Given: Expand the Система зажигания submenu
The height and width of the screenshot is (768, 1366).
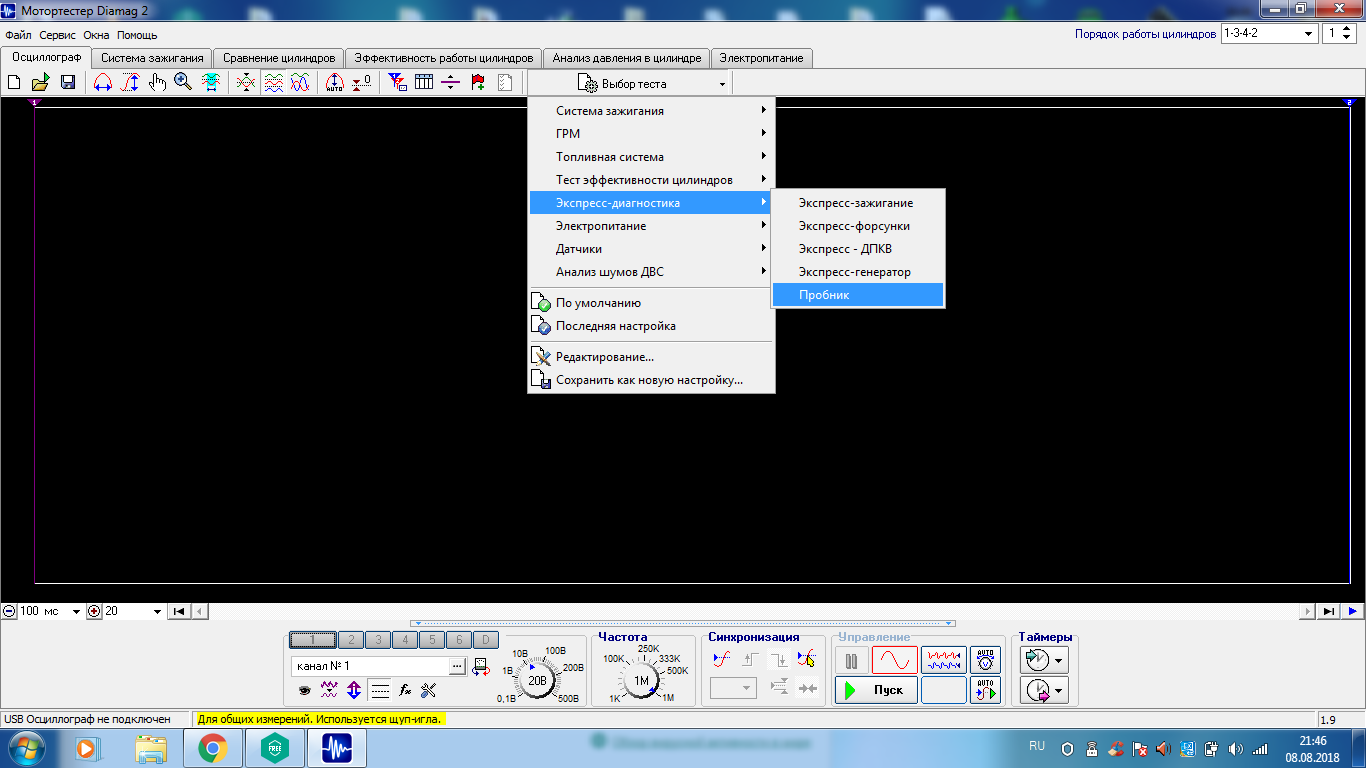Looking at the screenshot, I should point(651,111).
